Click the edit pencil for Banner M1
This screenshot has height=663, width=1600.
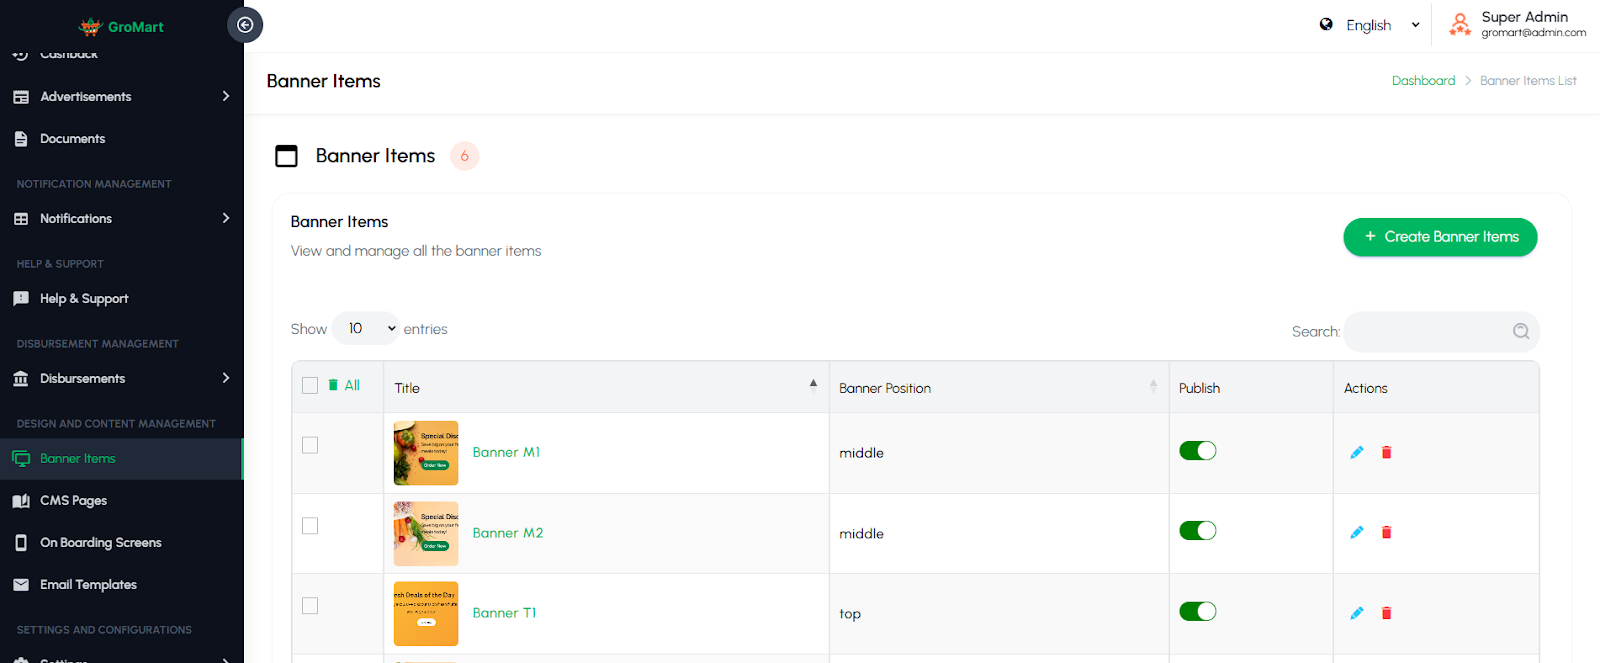tap(1356, 452)
